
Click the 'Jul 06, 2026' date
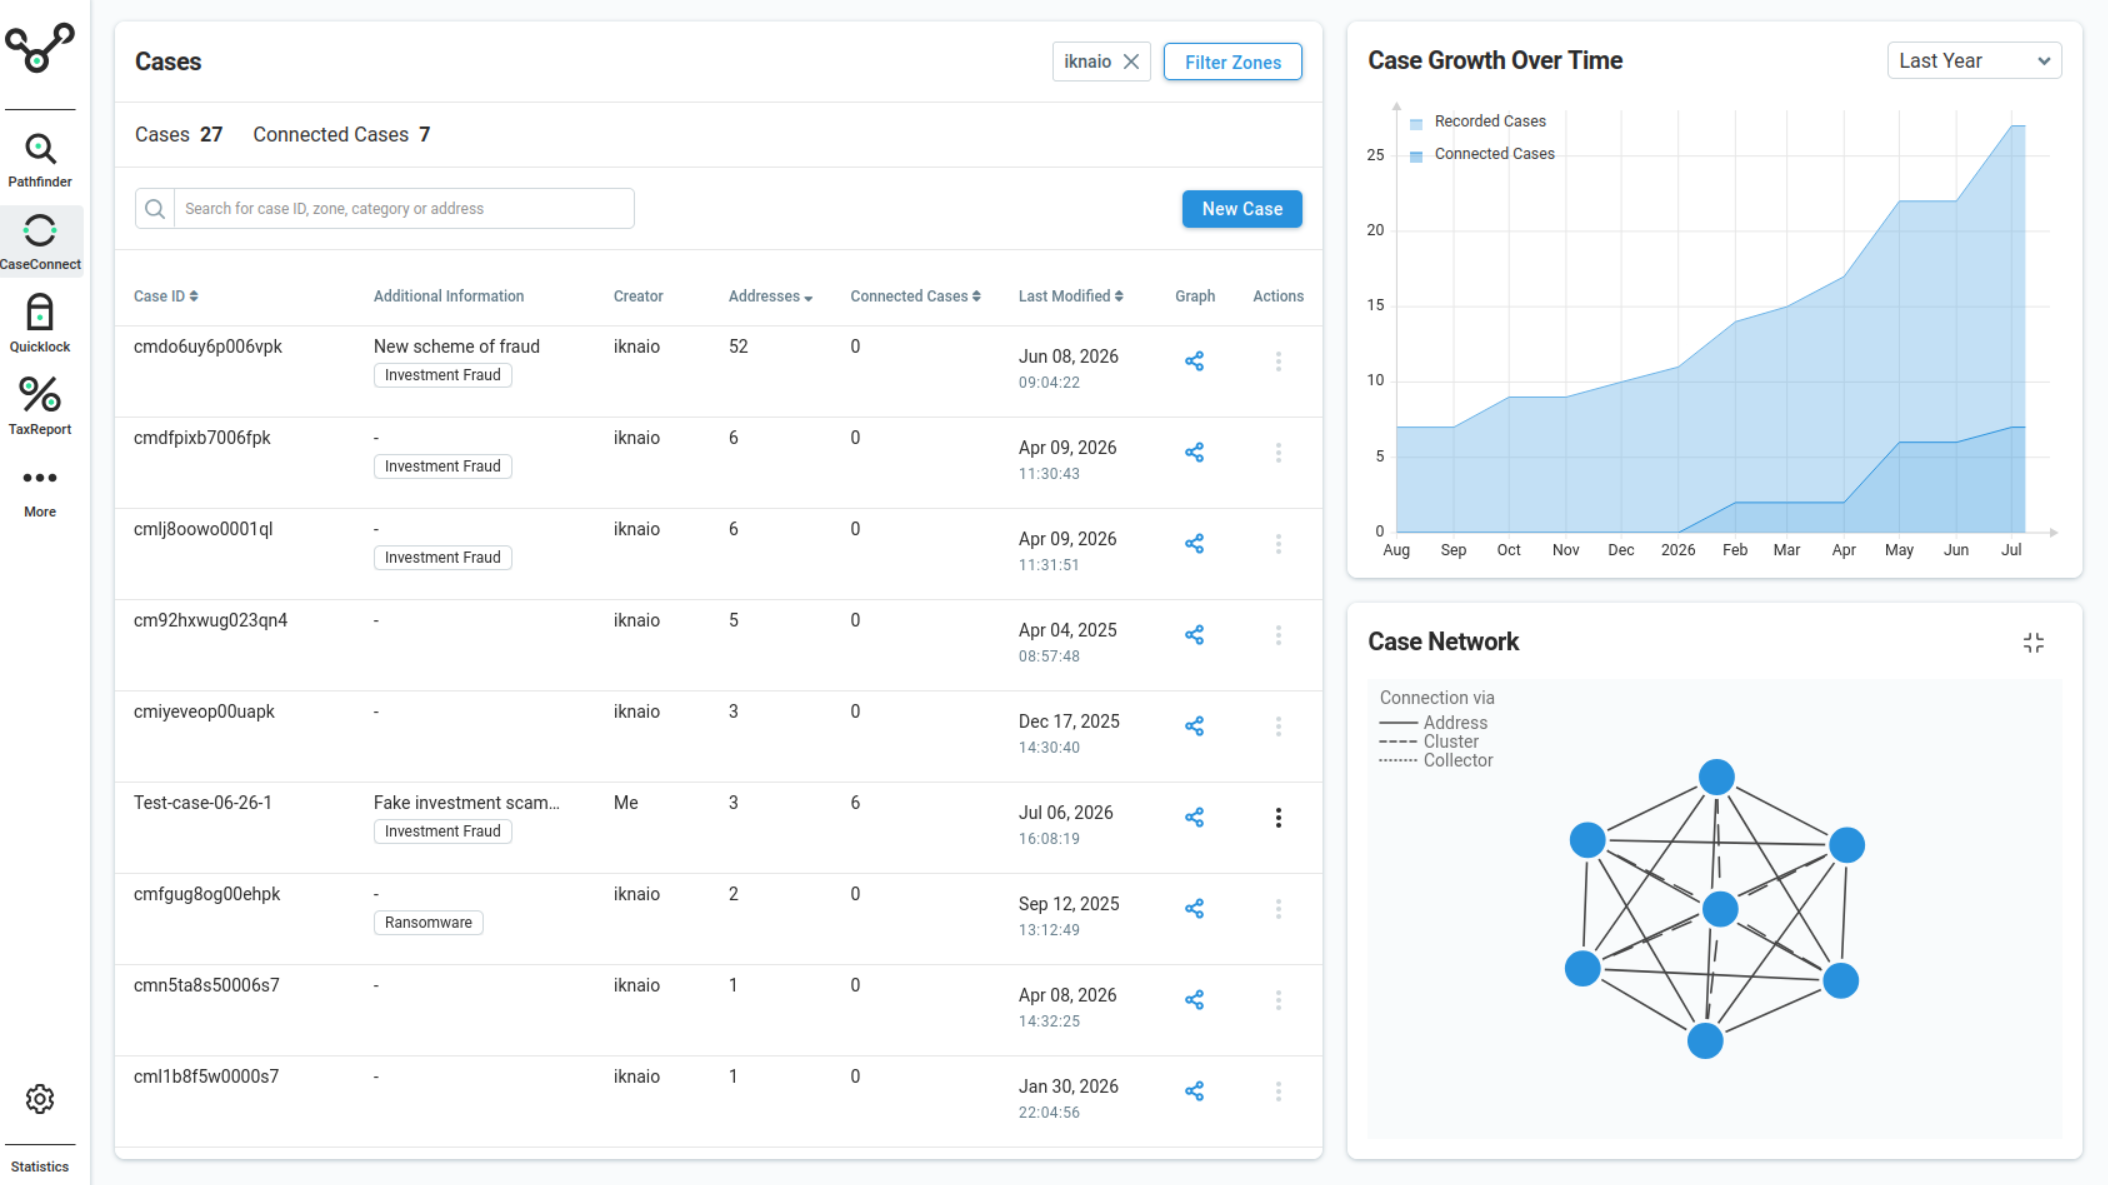coord(1065,813)
